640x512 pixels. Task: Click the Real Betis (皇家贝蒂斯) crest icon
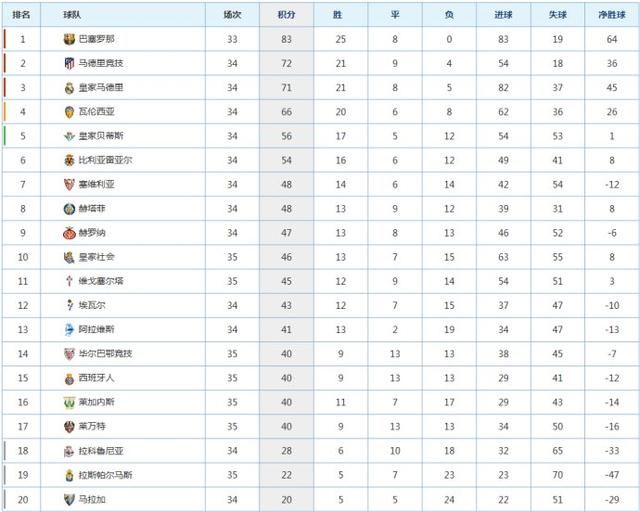(x=68, y=135)
